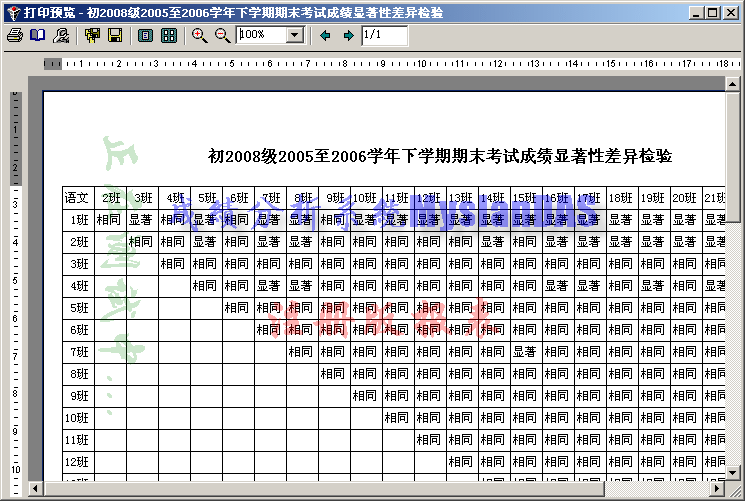
Task: Click the find/search toolbar icon
Action: point(61,35)
